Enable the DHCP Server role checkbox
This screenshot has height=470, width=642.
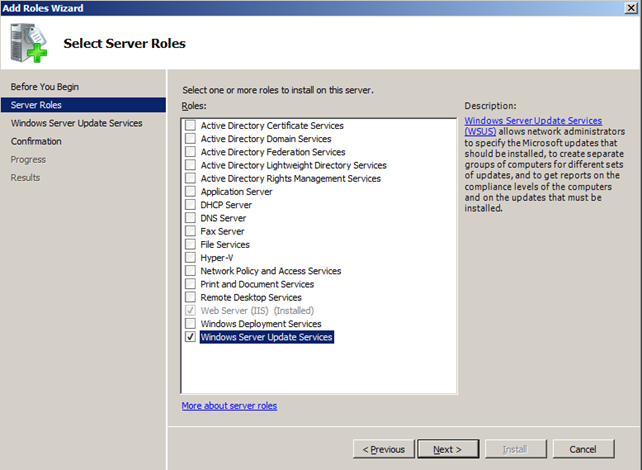point(191,205)
